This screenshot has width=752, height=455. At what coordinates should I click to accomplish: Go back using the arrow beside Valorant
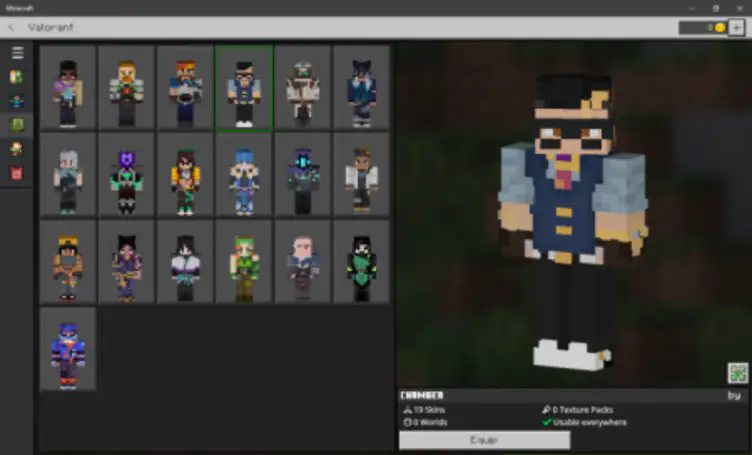[11, 27]
